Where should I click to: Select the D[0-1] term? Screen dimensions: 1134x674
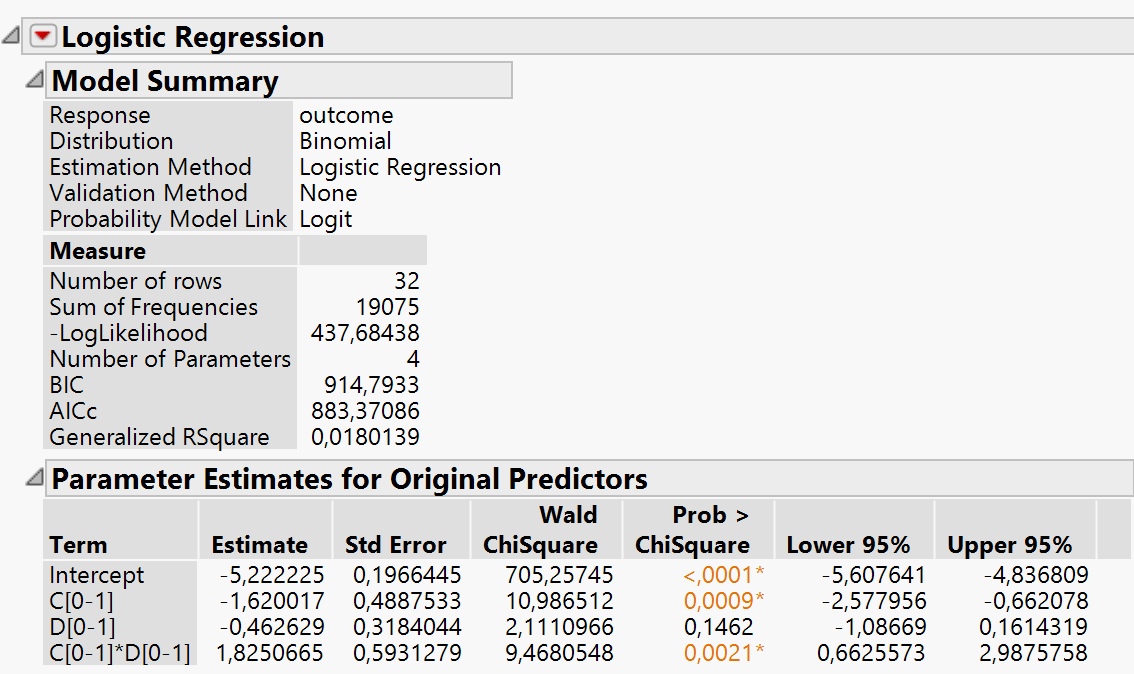click(x=82, y=627)
